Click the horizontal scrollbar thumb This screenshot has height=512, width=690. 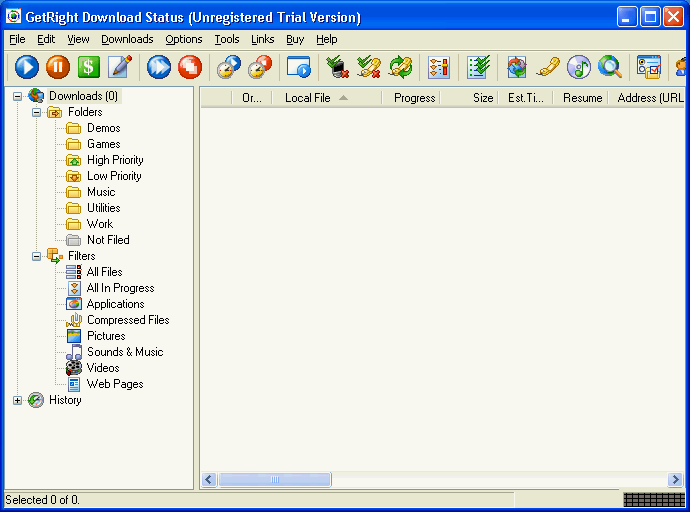point(275,479)
